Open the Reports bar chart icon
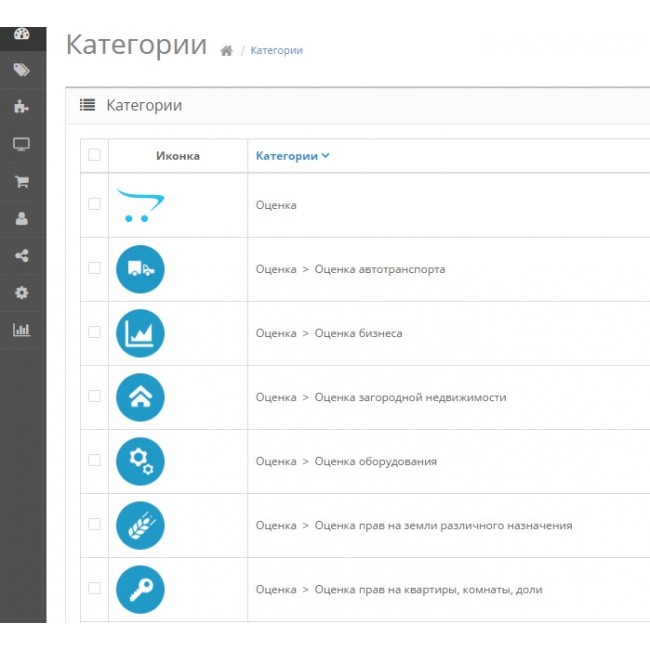The width and height of the screenshot is (650, 650). [x=21, y=330]
